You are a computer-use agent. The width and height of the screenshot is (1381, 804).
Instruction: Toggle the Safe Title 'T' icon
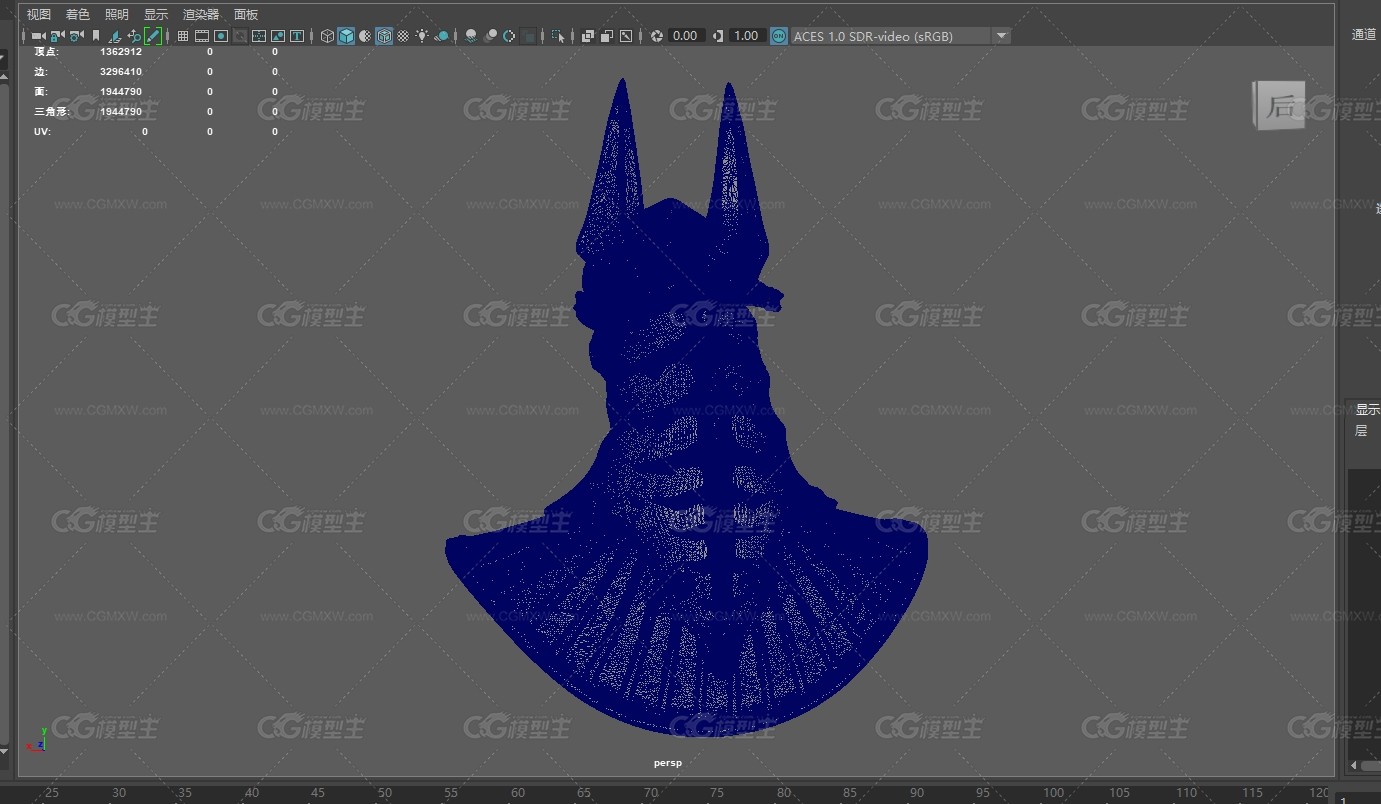297,36
